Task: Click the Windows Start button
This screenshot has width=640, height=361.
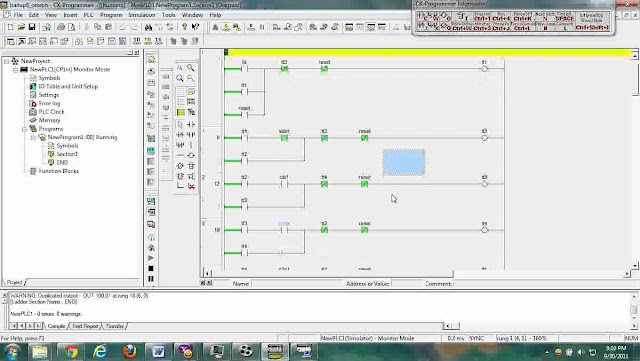Action: [x=12, y=352]
